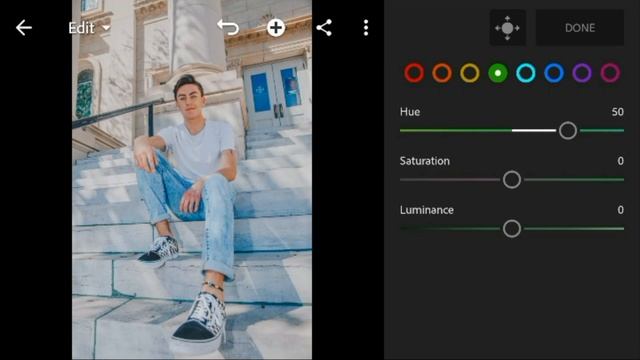Undo the last edit
640x360 pixels.
pyautogui.click(x=228, y=28)
